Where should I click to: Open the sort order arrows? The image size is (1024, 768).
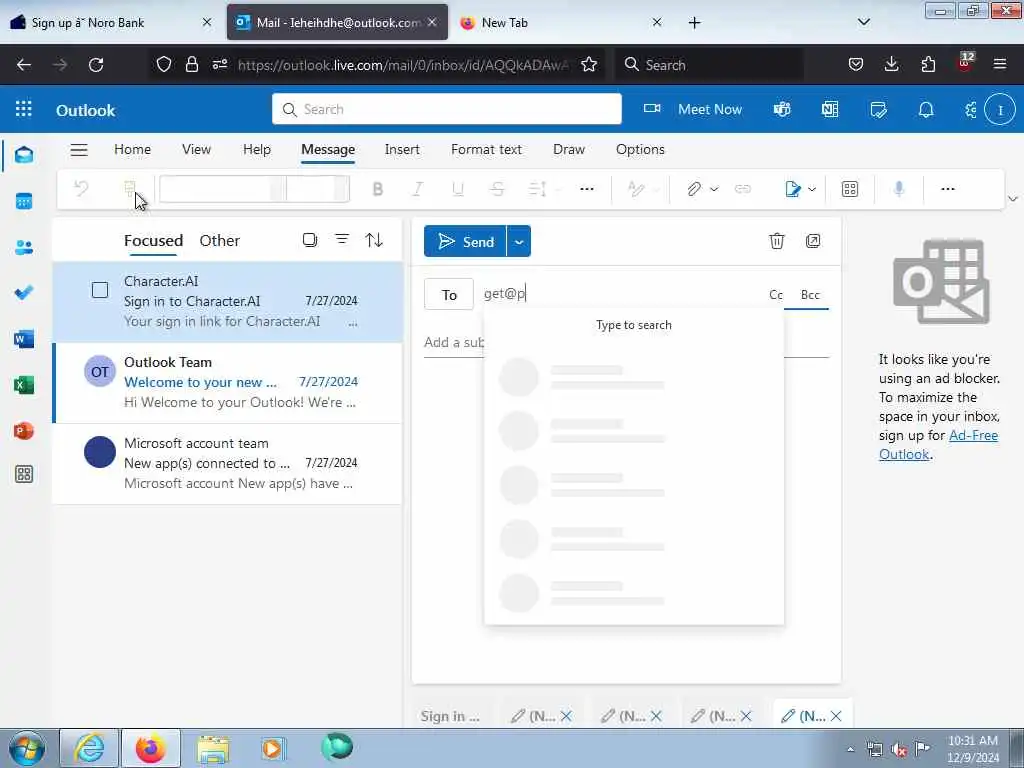coord(374,240)
